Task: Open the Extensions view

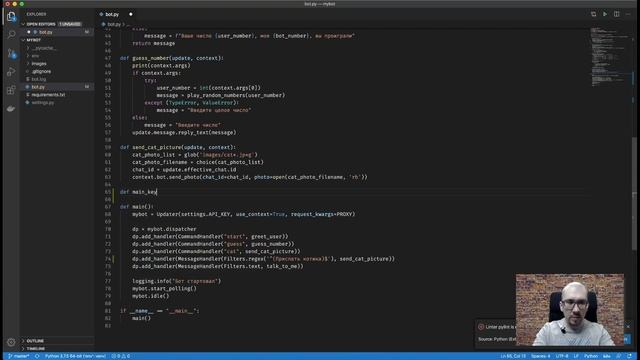Action: tap(11, 90)
